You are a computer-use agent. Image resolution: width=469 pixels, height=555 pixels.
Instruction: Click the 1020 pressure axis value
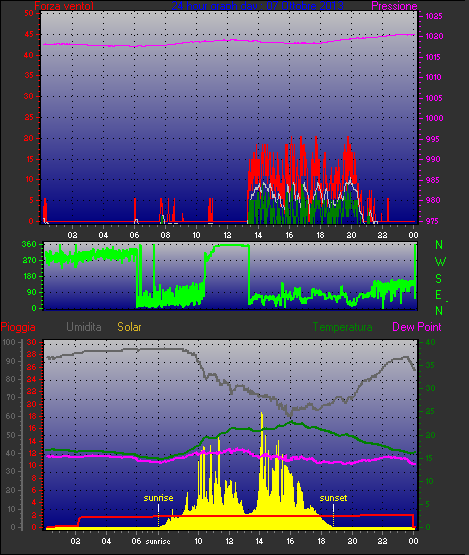[434, 36]
